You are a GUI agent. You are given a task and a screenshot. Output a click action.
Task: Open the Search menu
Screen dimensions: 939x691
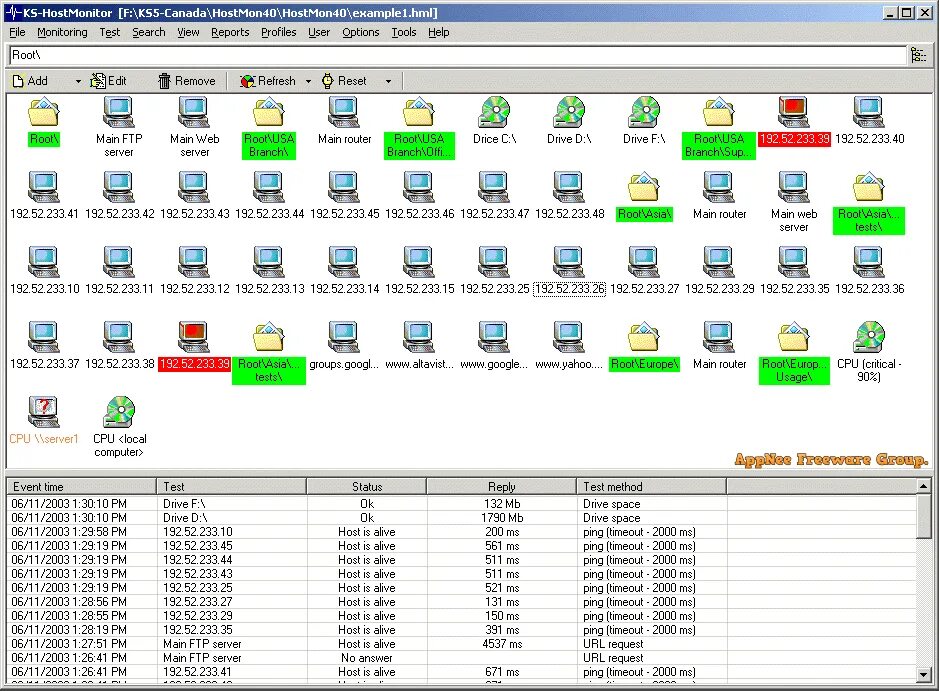[x=149, y=32]
